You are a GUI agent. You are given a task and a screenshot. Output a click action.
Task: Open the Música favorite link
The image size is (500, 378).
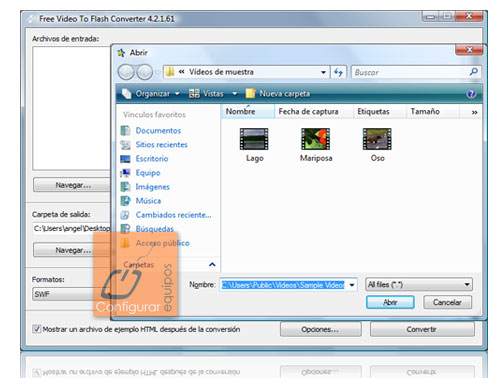(148, 201)
